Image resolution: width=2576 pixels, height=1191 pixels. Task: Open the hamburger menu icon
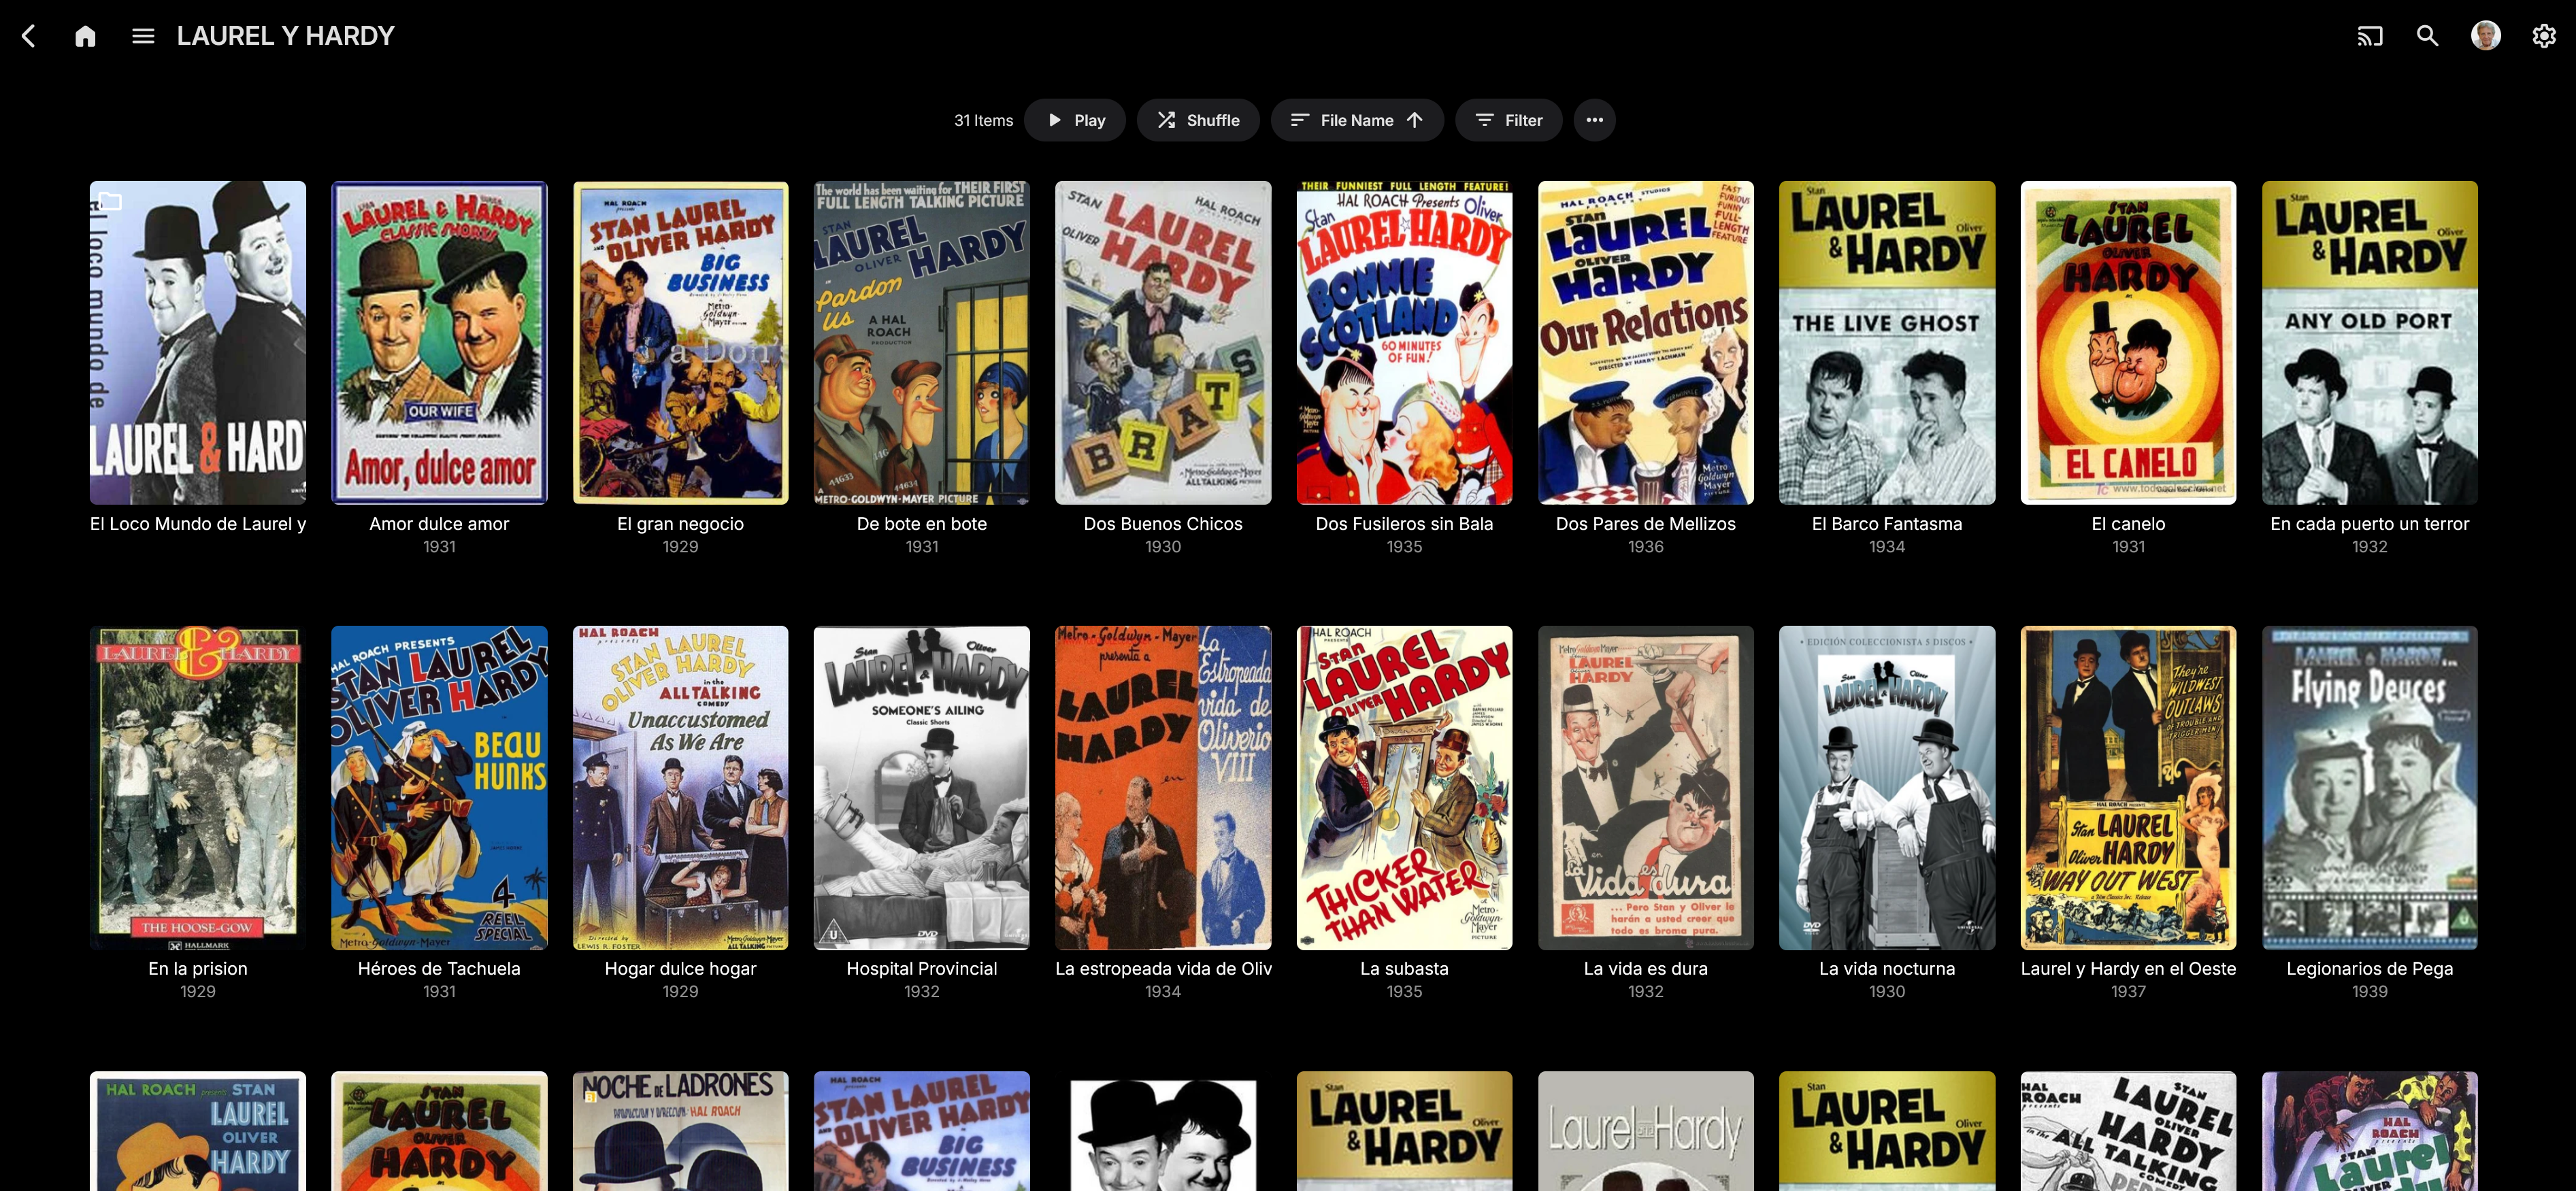click(x=143, y=36)
